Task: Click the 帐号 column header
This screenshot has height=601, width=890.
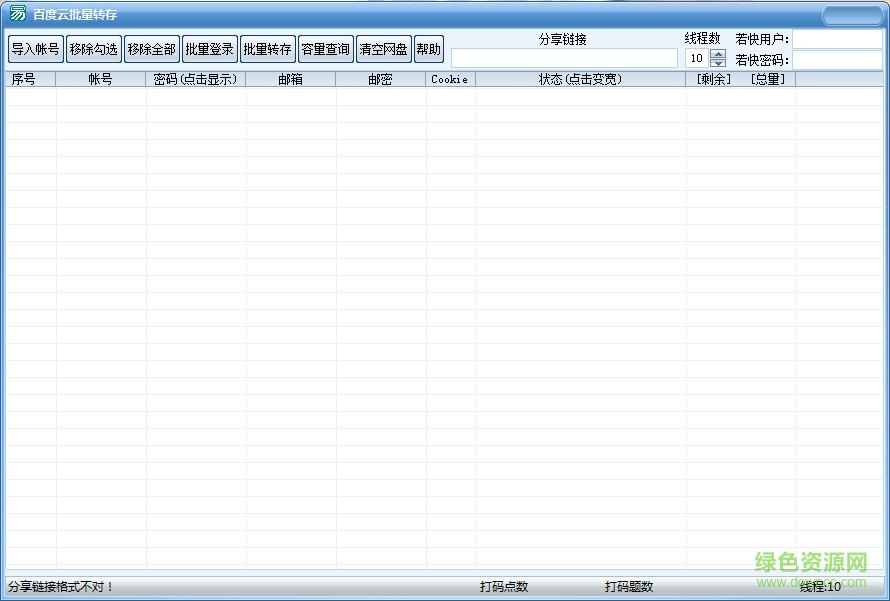Action: (x=100, y=79)
